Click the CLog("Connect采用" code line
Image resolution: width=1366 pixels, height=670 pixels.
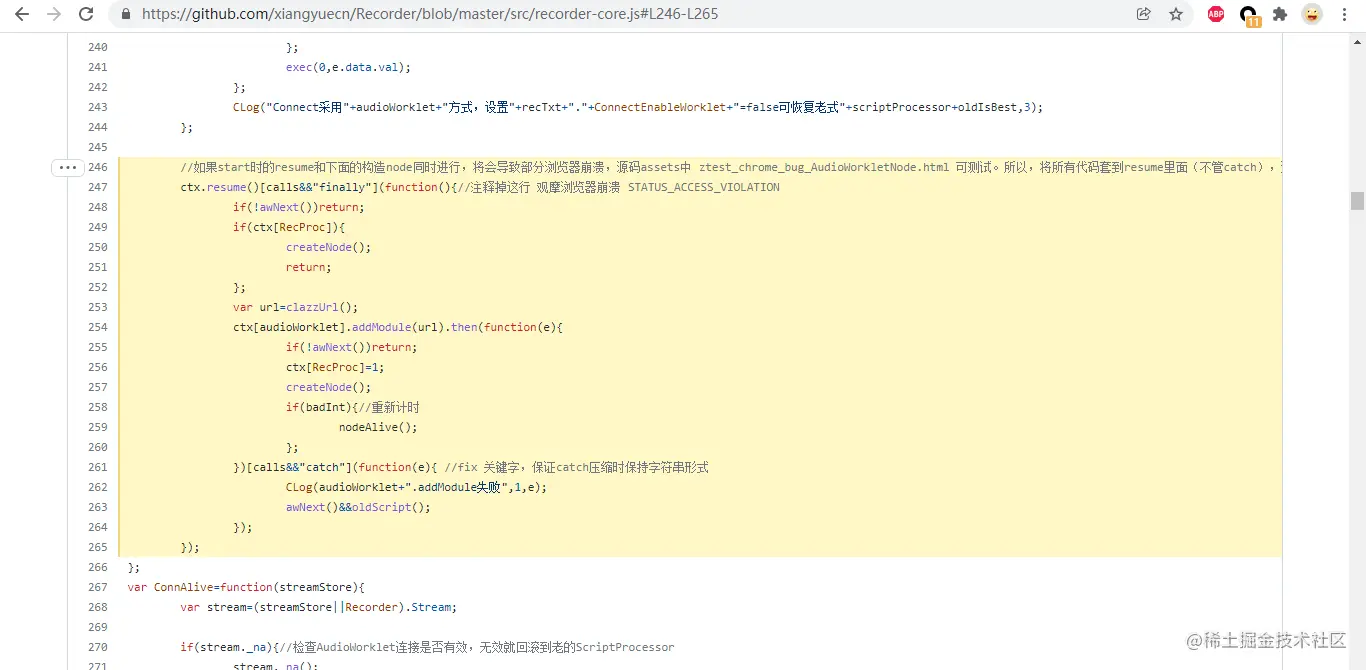click(638, 107)
